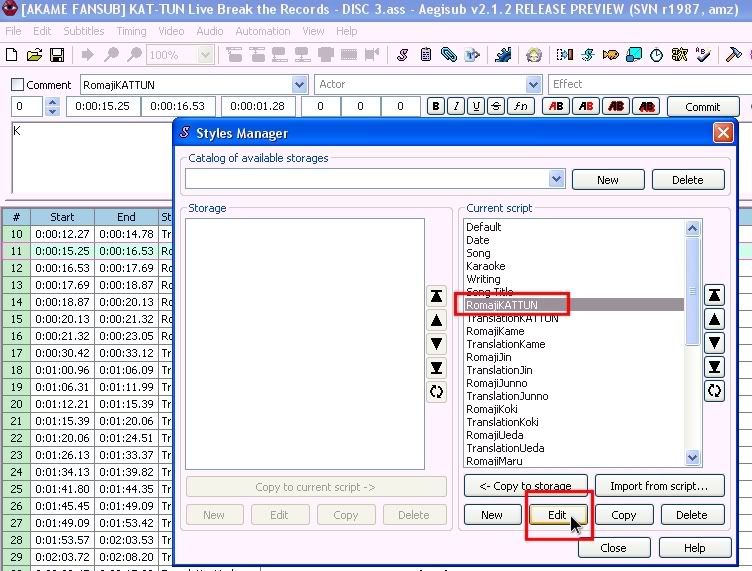This screenshot has height=571, width=752.
Task: Open the Subtitles menu
Action: 83,31
